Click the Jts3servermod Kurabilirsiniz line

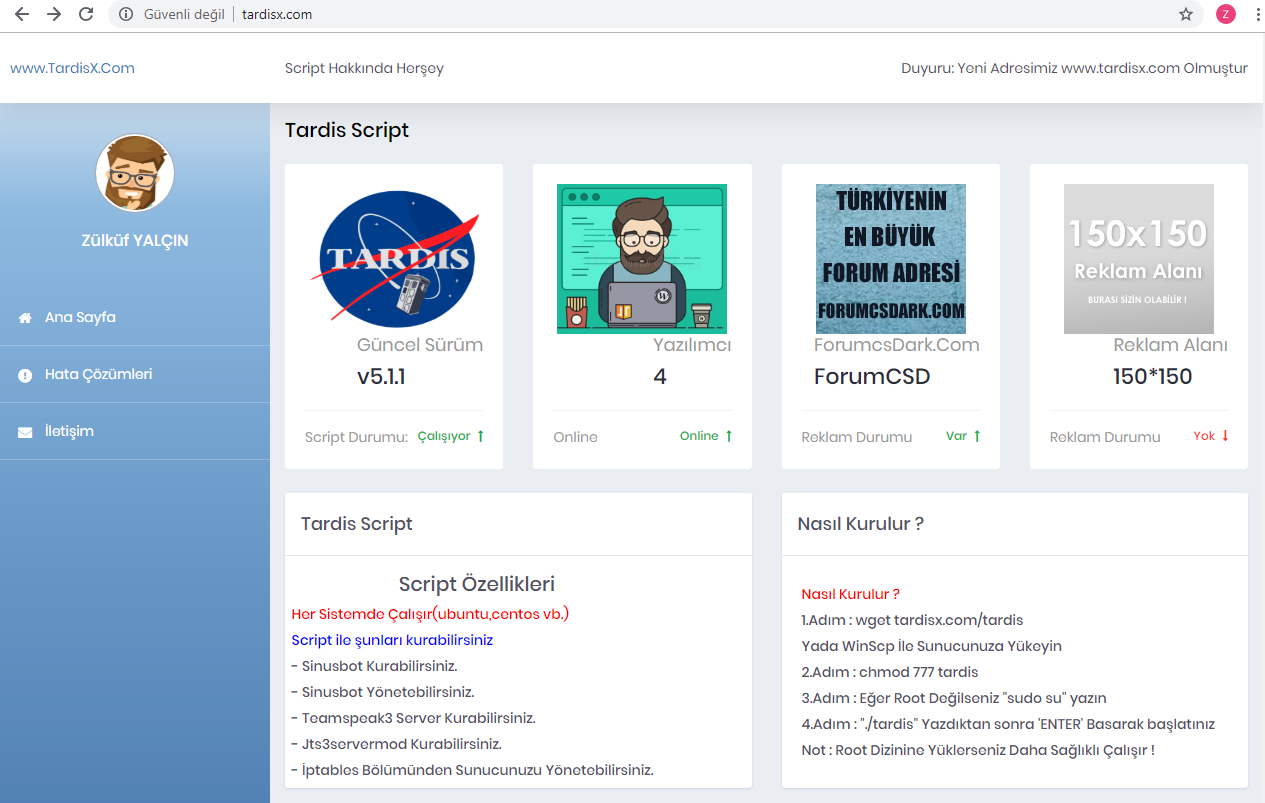397,744
